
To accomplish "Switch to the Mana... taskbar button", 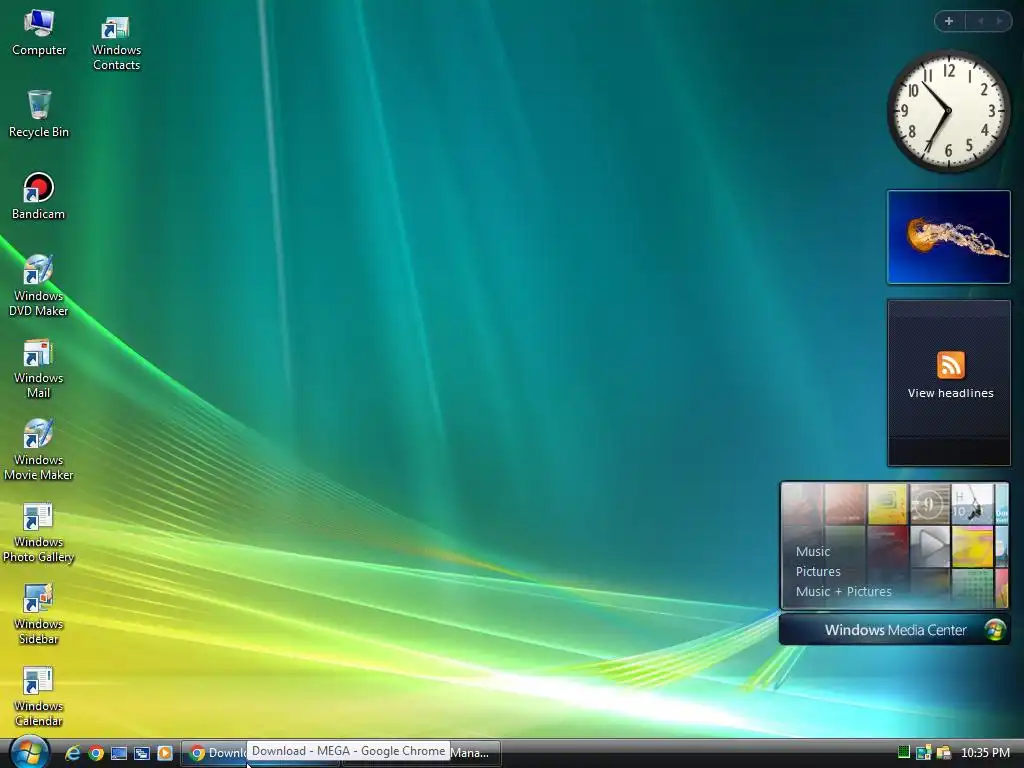I will [473, 753].
